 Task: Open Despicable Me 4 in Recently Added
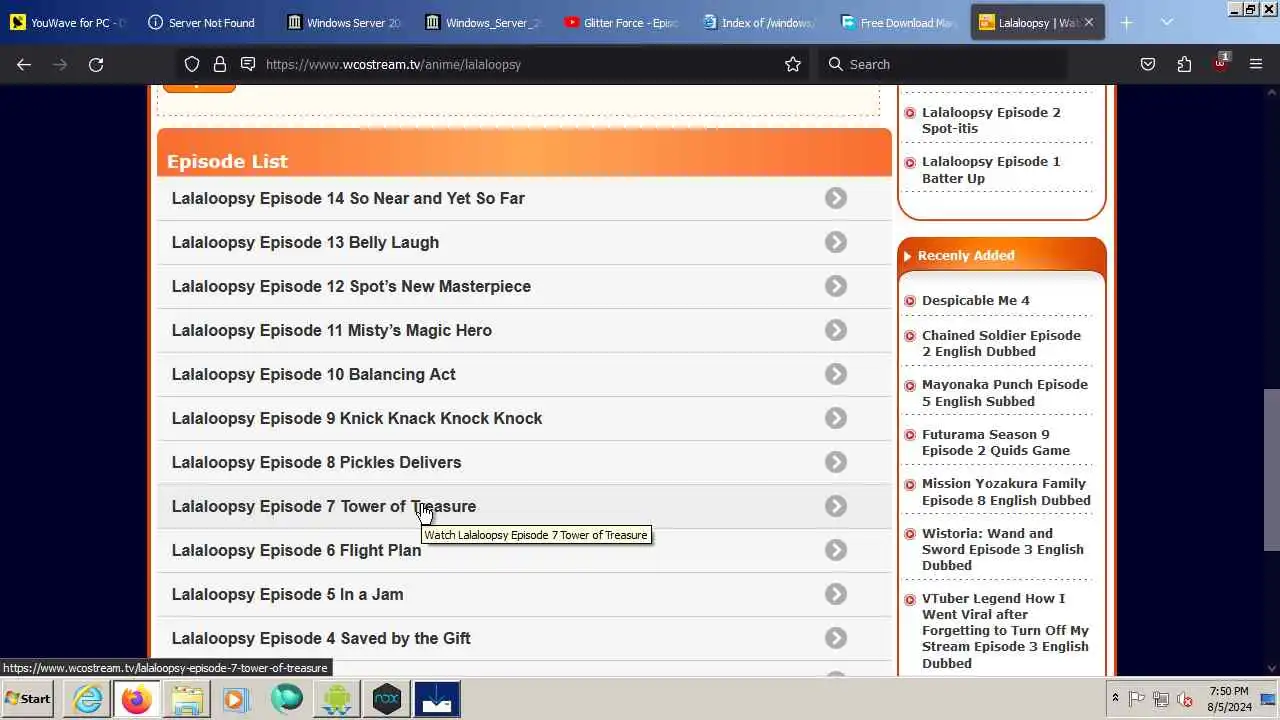pos(975,300)
